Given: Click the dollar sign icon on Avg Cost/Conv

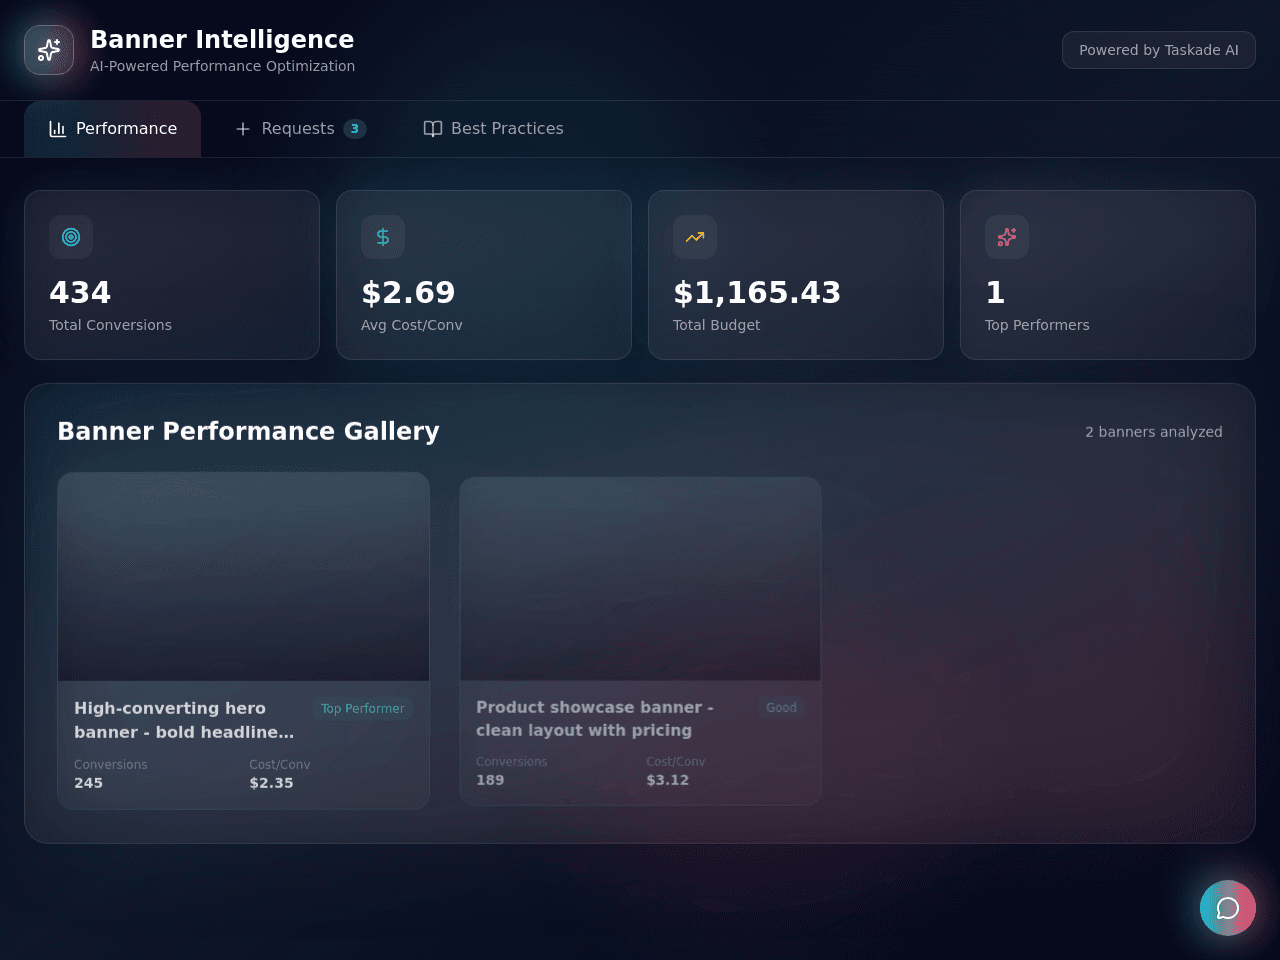Looking at the screenshot, I should tap(383, 237).
